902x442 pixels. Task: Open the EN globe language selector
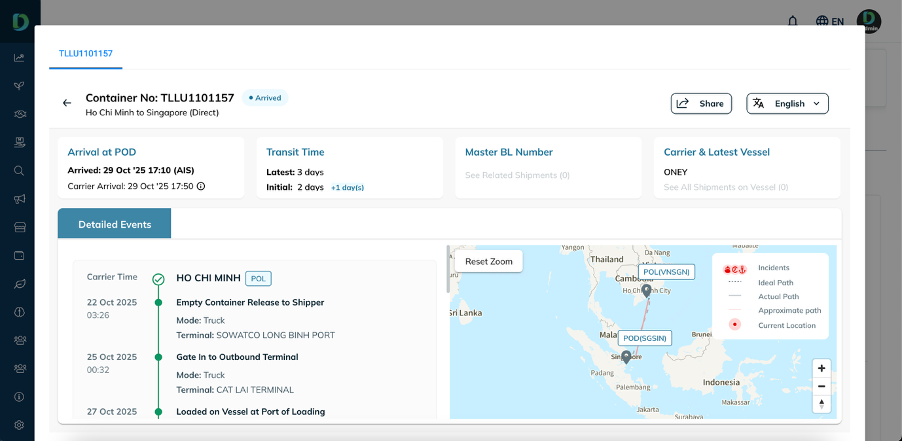pyautogui.click(x=829, y=21)
